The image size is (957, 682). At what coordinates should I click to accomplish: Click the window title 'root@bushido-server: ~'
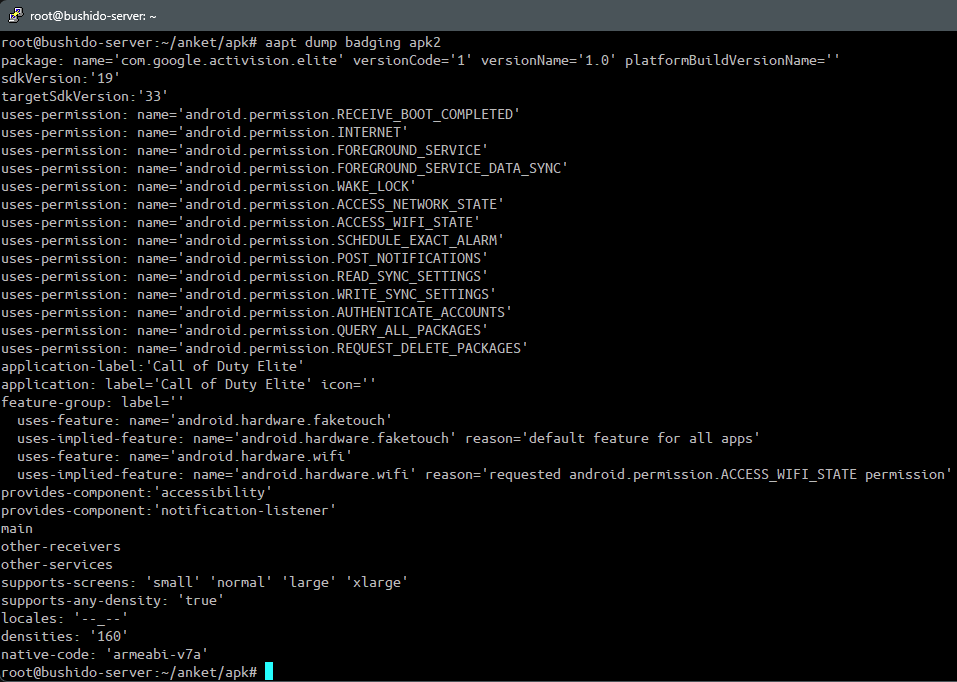coord(93,16)
